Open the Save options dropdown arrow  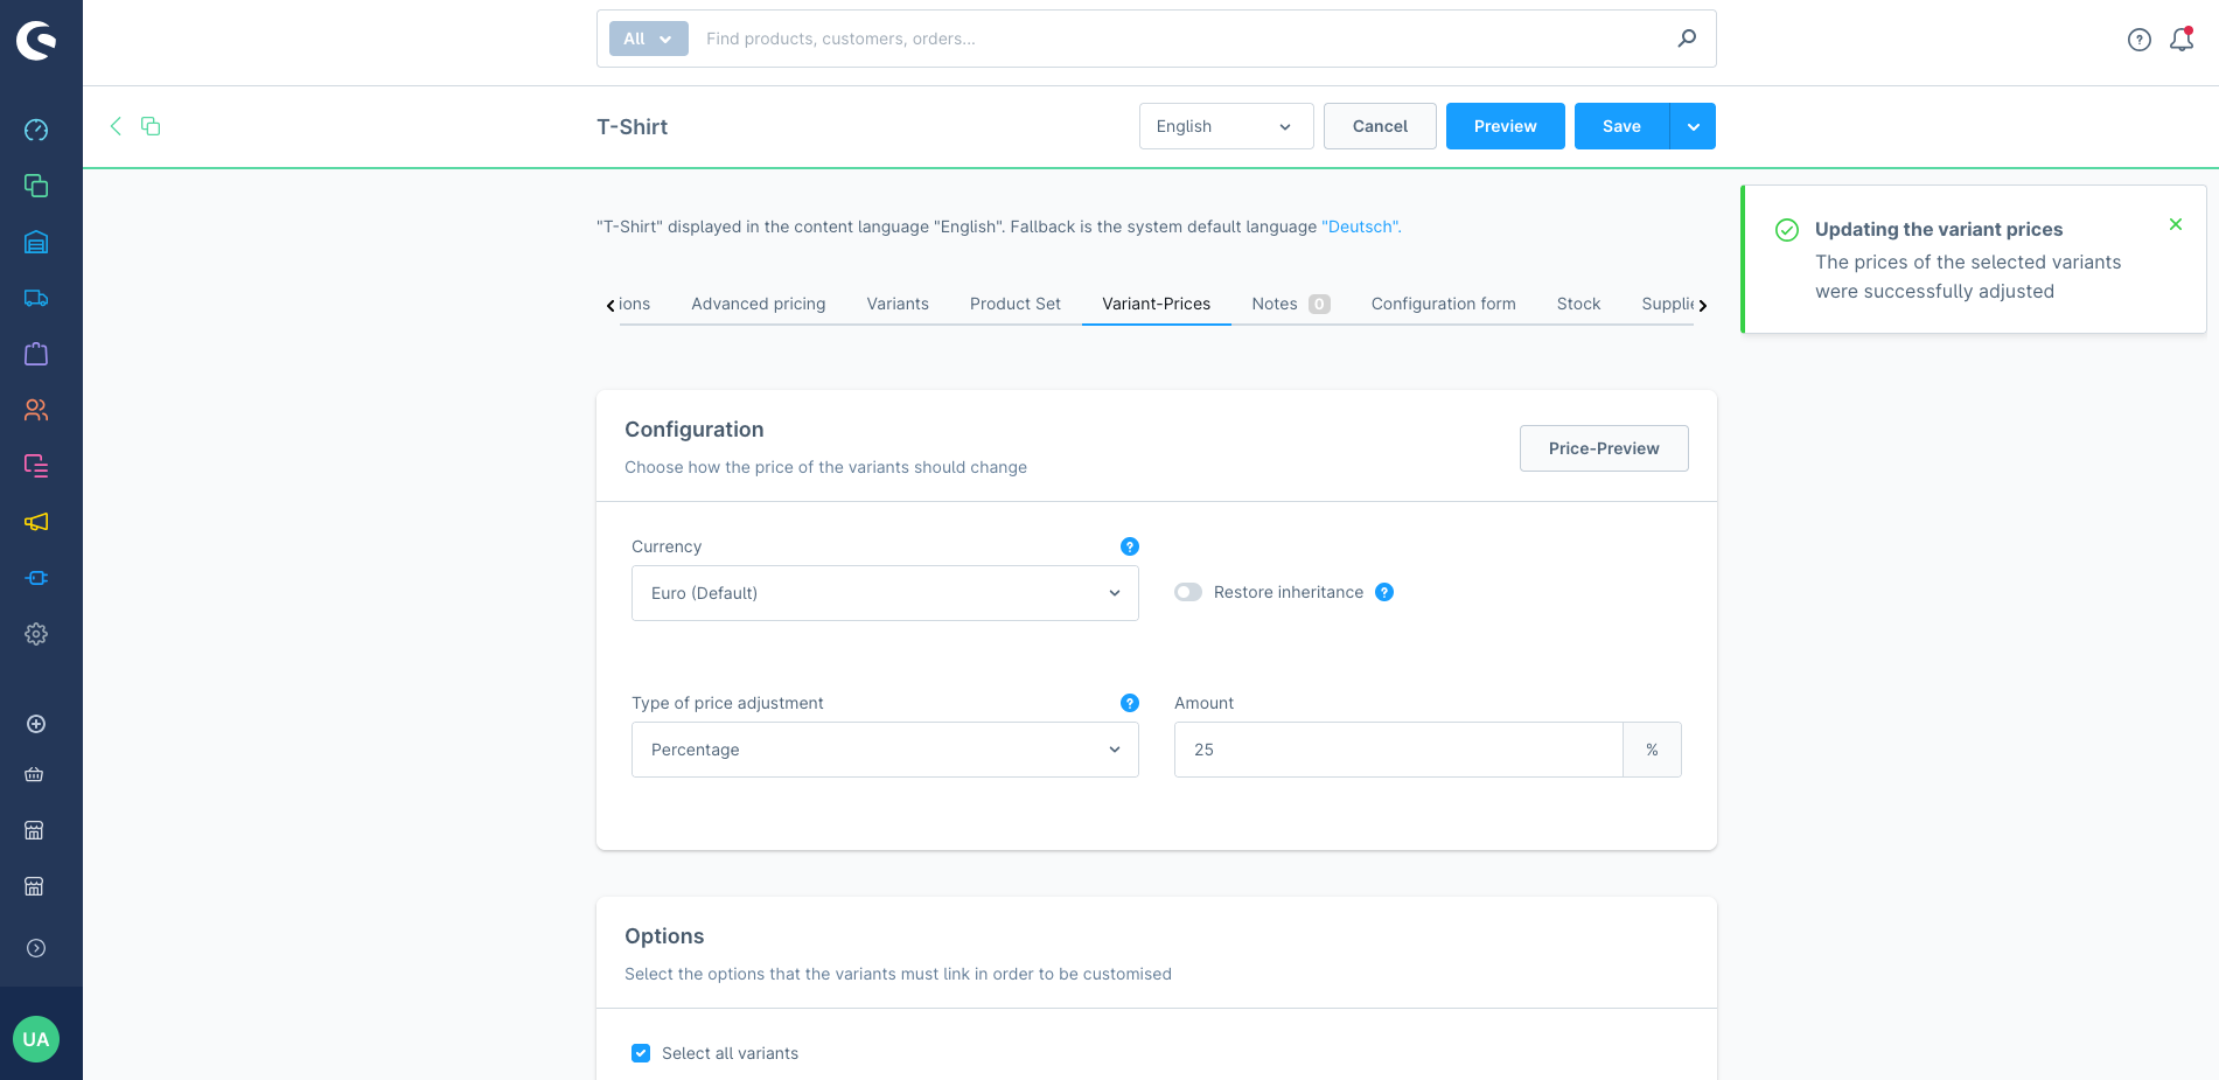1693,126
